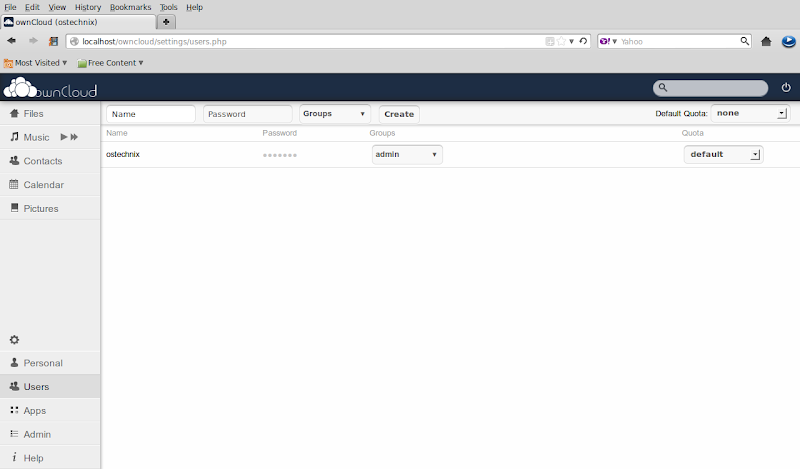This screenshot has height=469, width=800.
Task: Open a new tab with the plus button
Action: pyautogui.click(x=166, y=22)
